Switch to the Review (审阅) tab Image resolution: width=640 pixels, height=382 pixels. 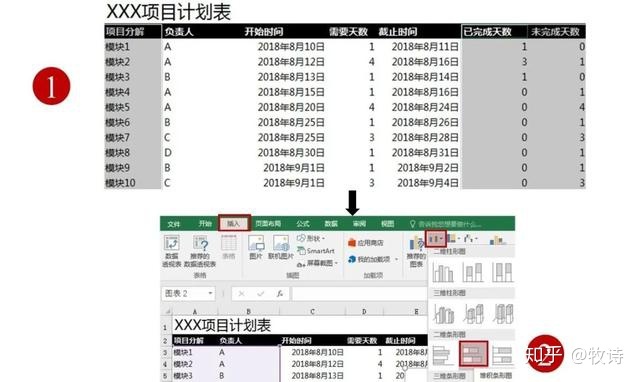[359, 224]
